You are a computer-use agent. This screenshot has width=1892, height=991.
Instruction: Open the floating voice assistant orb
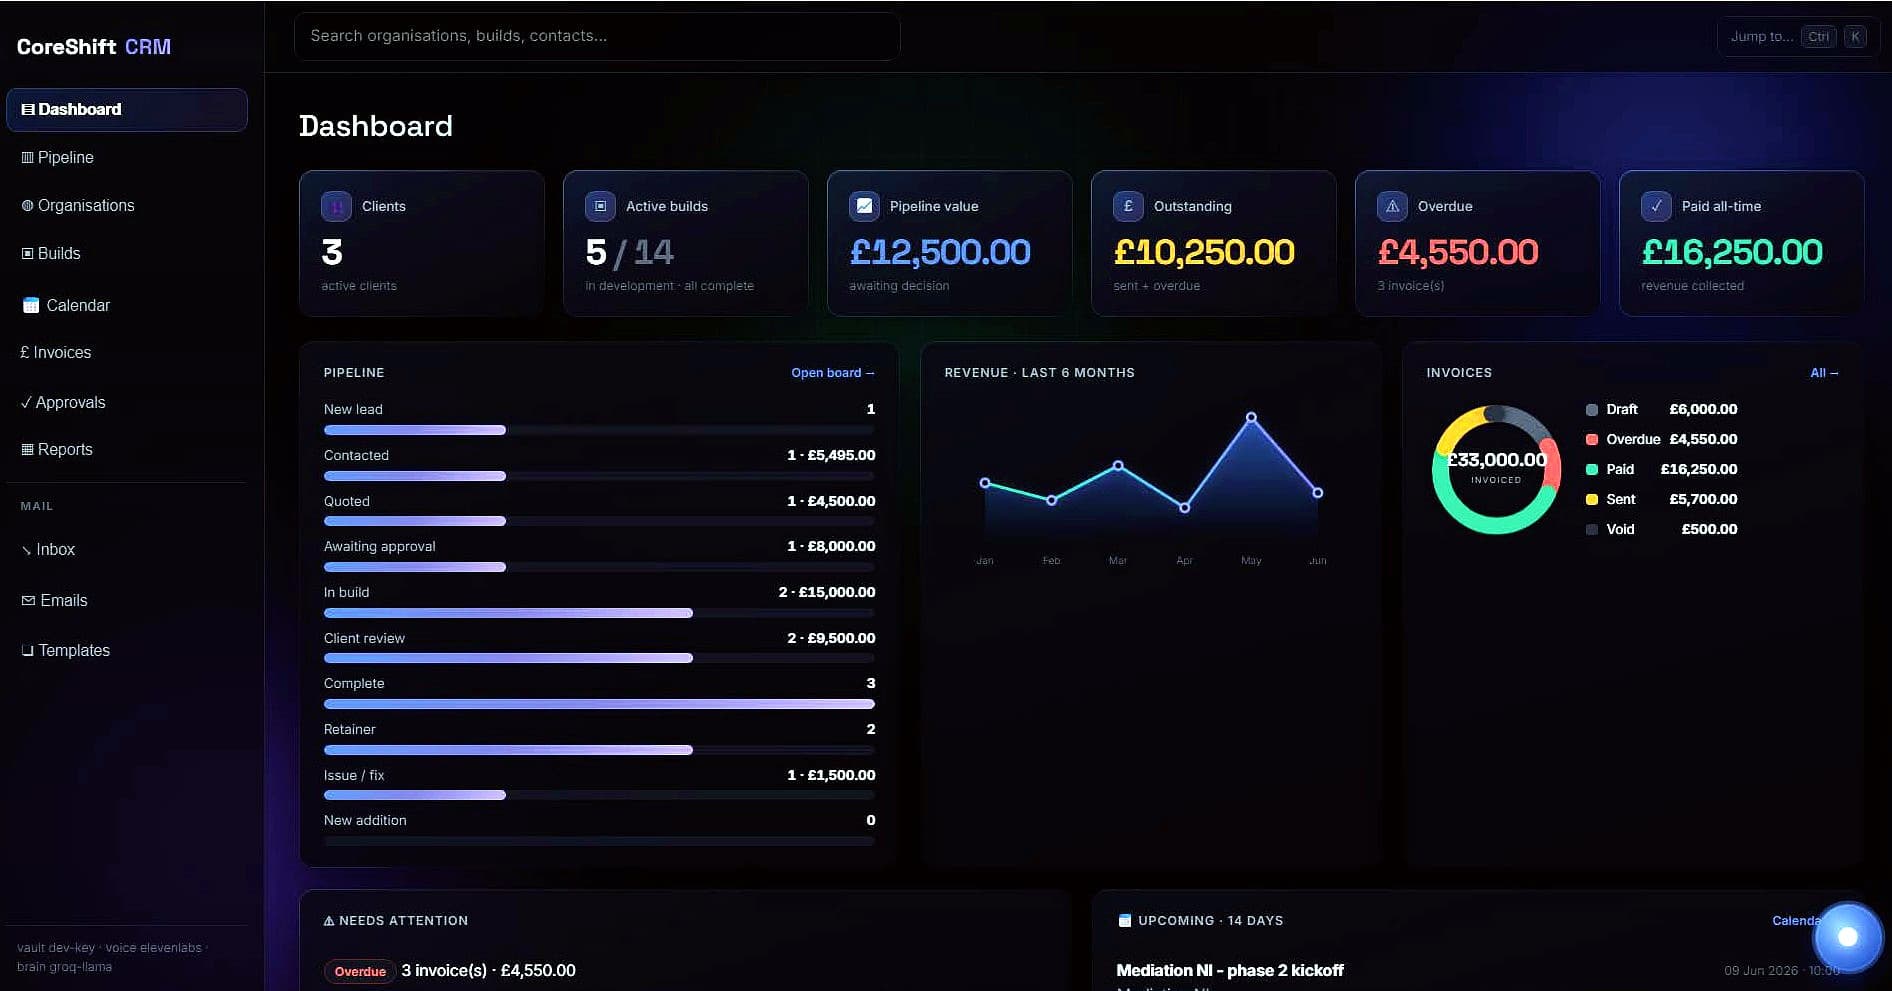point(1848,937)
